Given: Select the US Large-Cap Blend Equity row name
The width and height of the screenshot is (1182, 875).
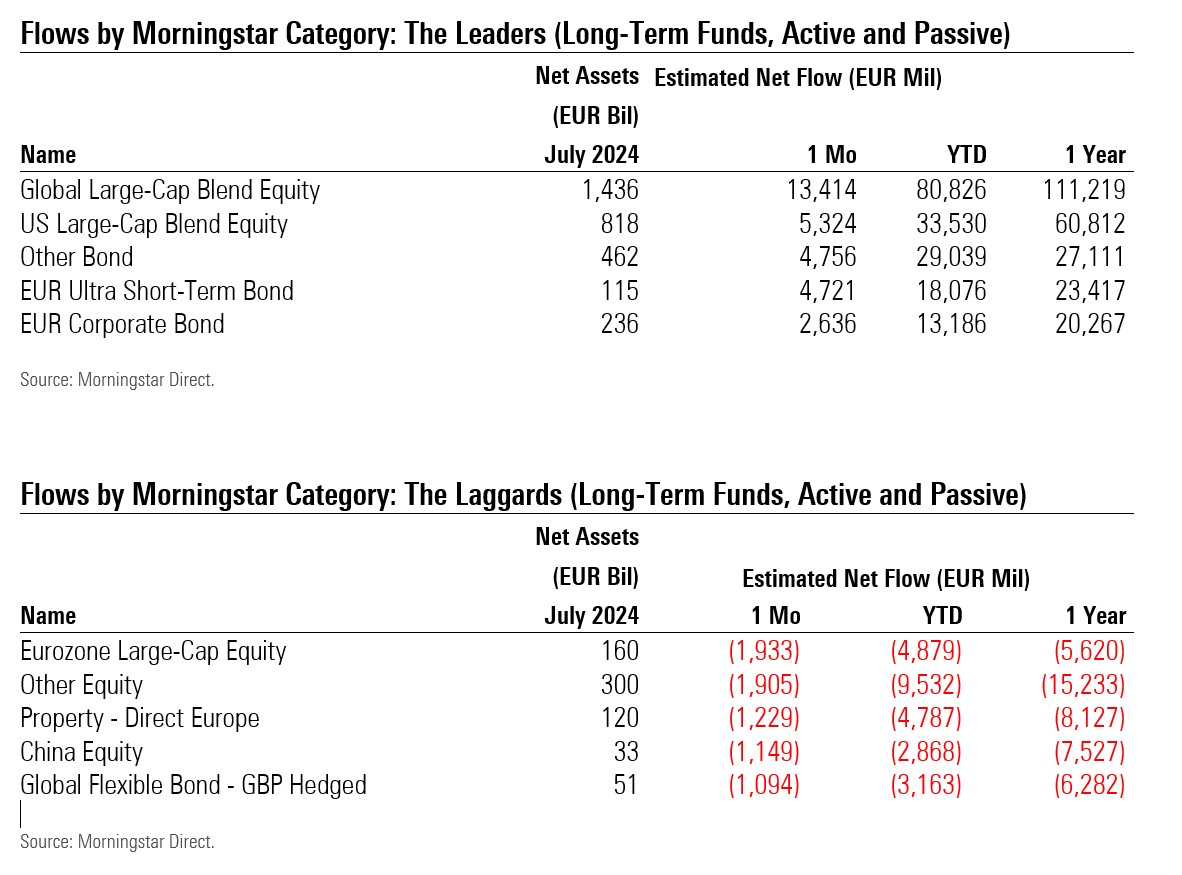Looking at the screenshot, I should [x=154, y=223].
